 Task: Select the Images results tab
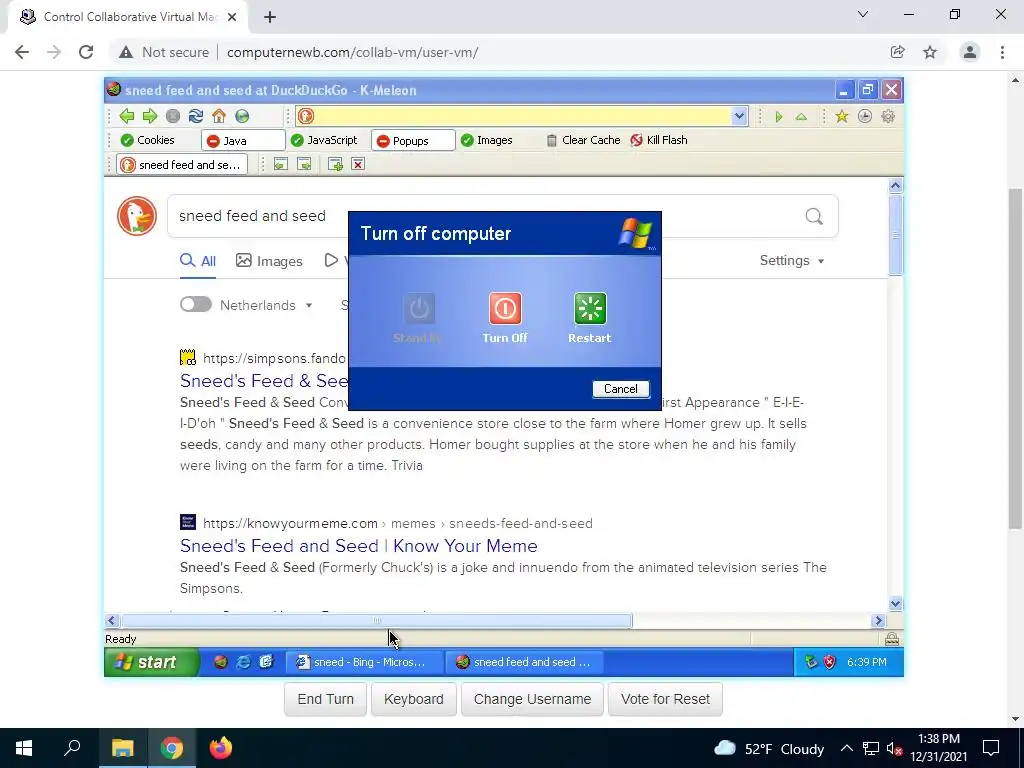point(269,261)
